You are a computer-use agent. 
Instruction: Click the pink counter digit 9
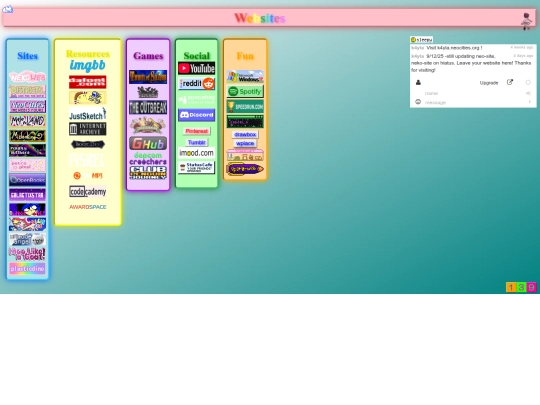(x=531, y=287)
